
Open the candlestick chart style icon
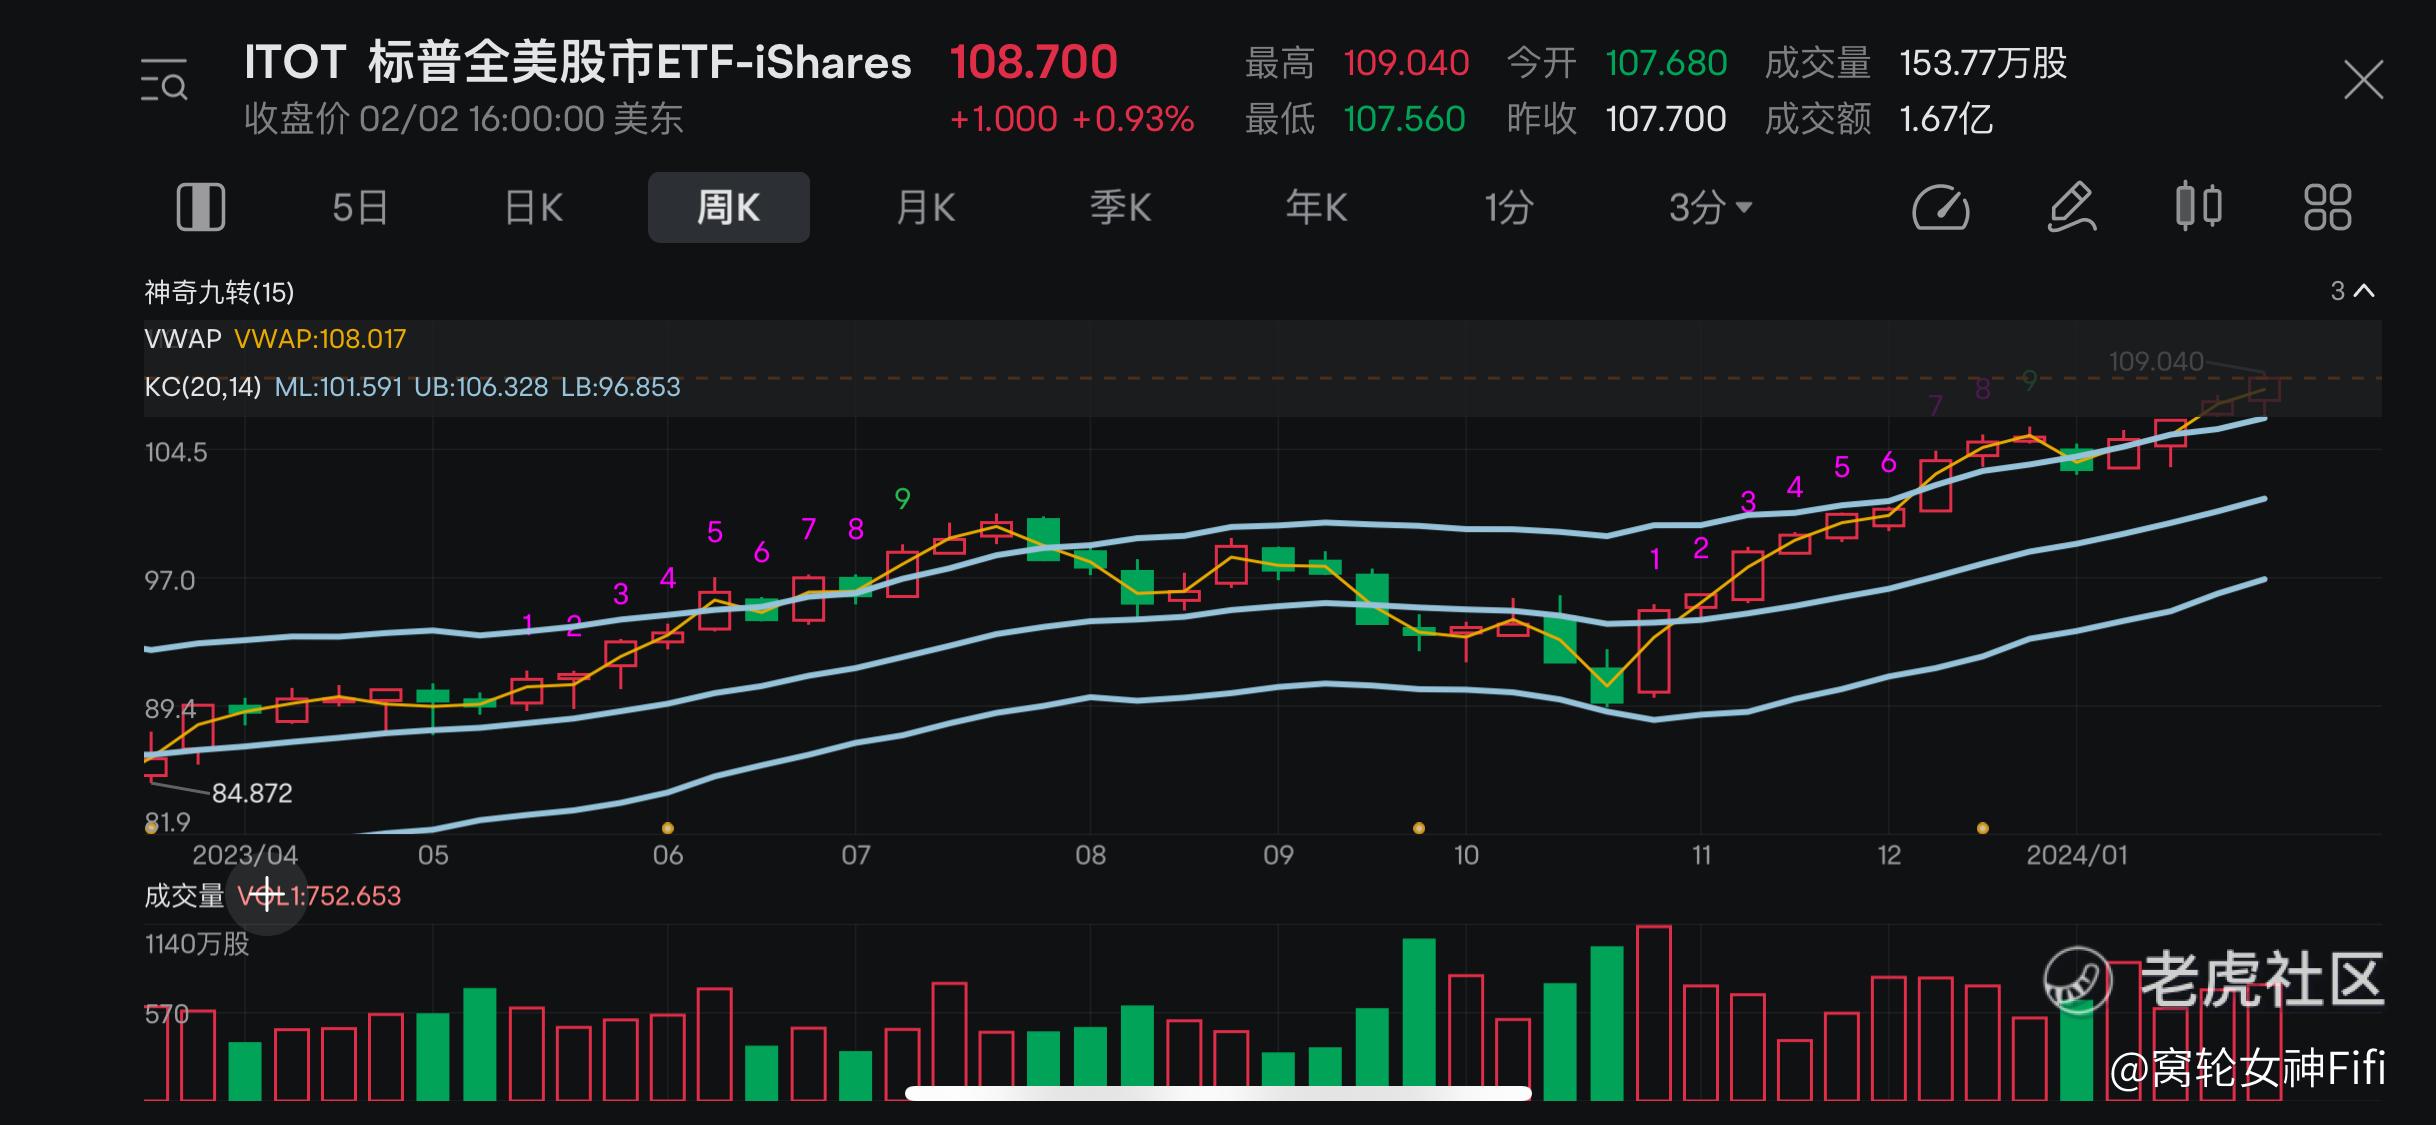pyautogui.click(x=2198, y=208)
